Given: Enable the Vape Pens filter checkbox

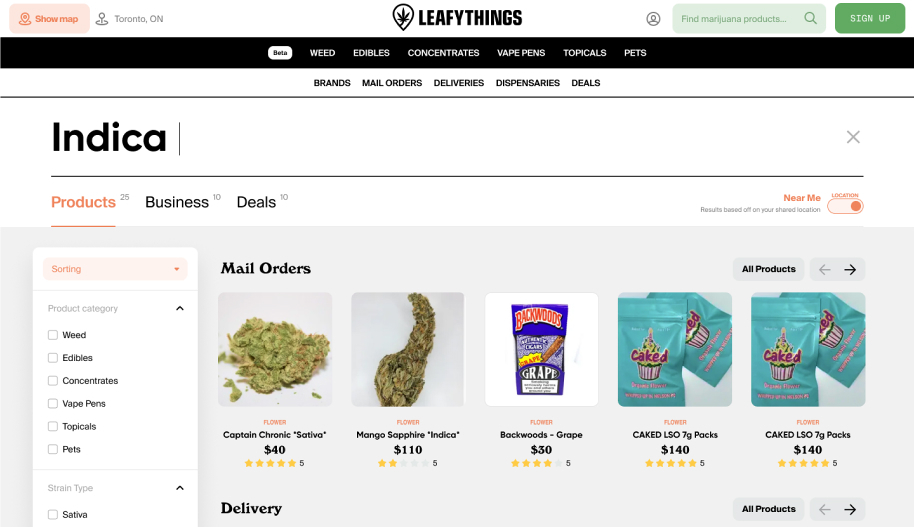Looking at the screenshot, I should tap(52, 403).
